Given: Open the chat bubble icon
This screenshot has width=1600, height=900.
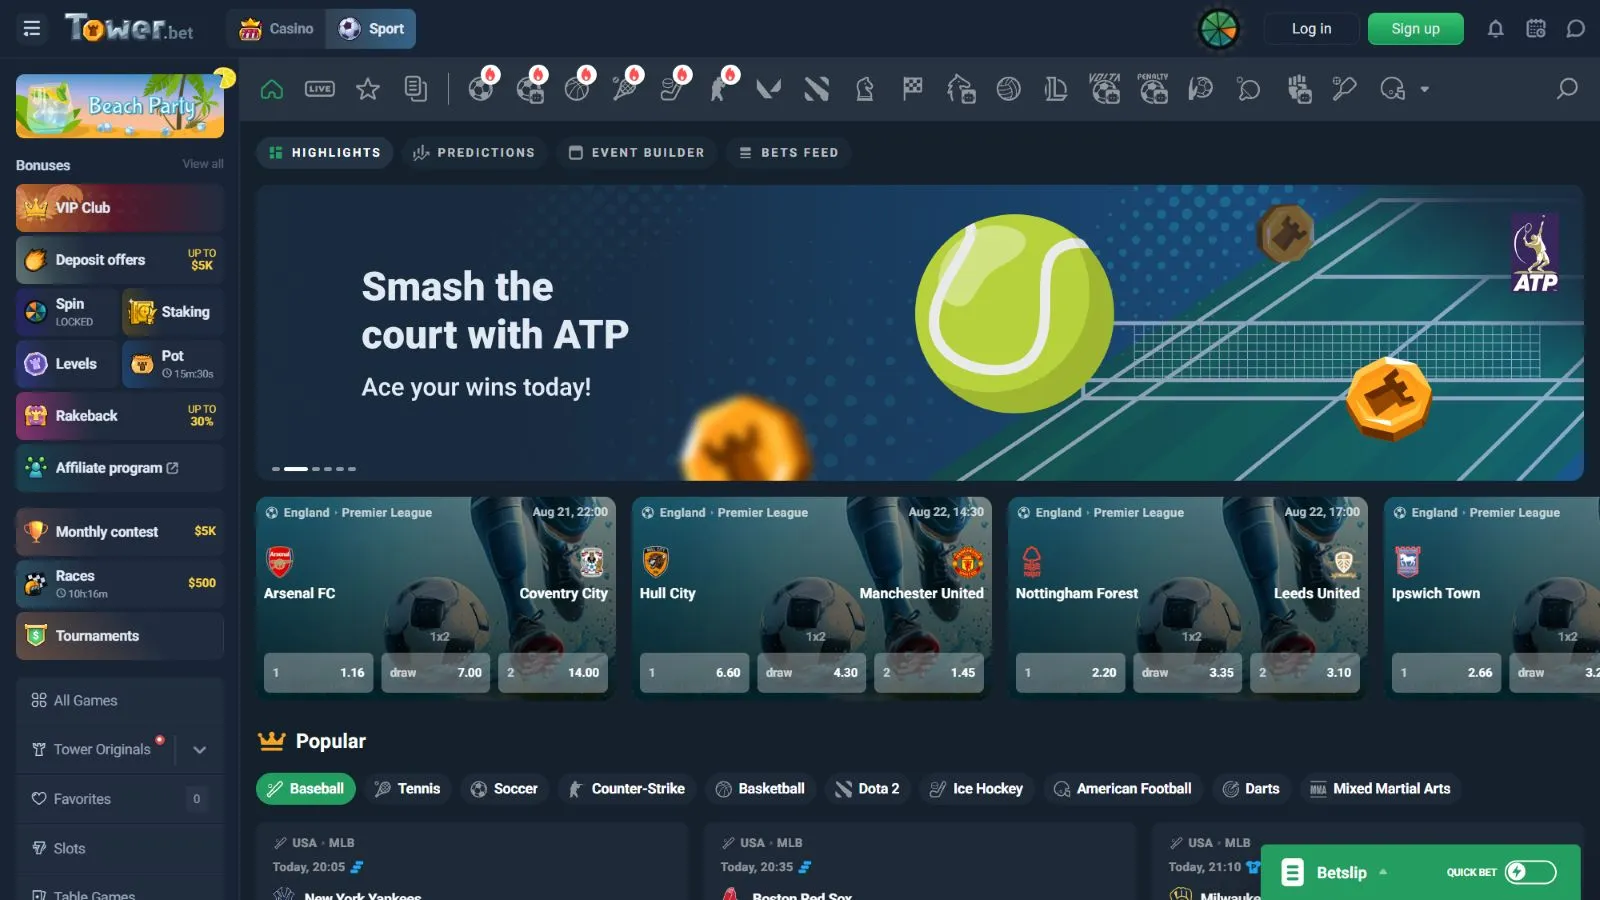Looking at the screenshot, I should pyautogui.click(x=1576, y=29).
